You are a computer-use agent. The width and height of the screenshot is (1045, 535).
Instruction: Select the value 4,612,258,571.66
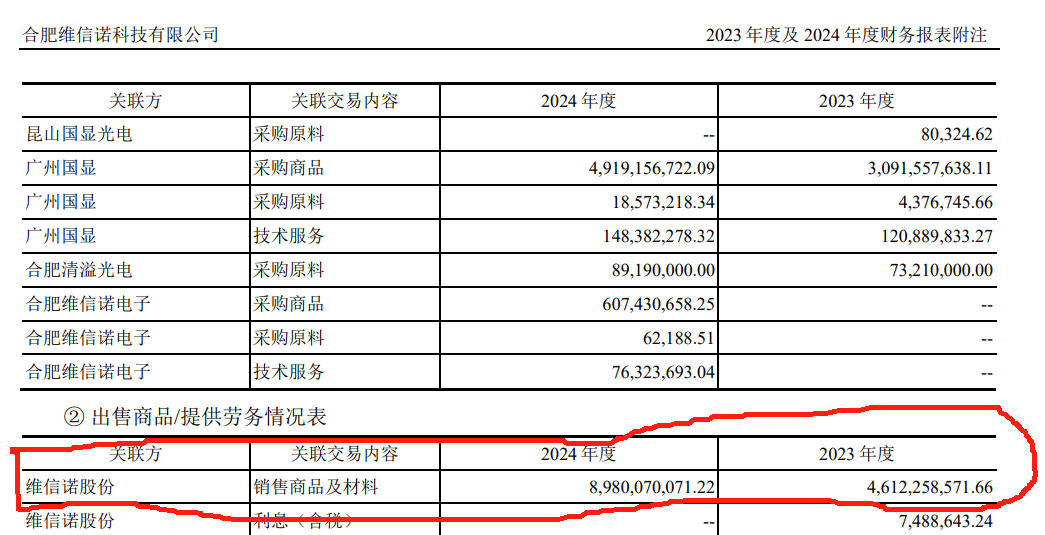(930, 488)
